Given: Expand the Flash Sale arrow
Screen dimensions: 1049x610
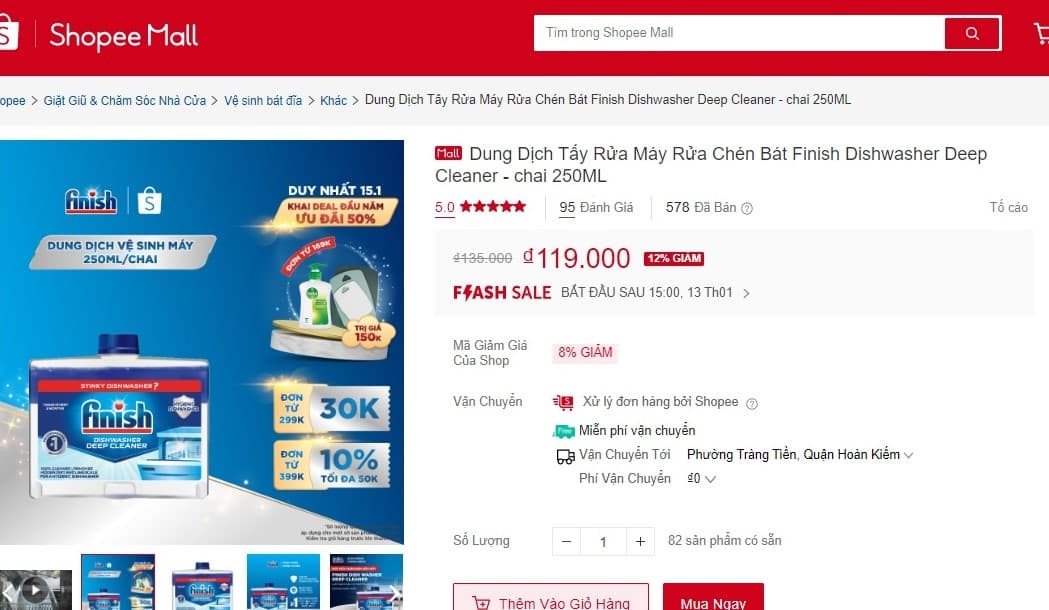Looking at the screenshot, I should tap(747, 293).
